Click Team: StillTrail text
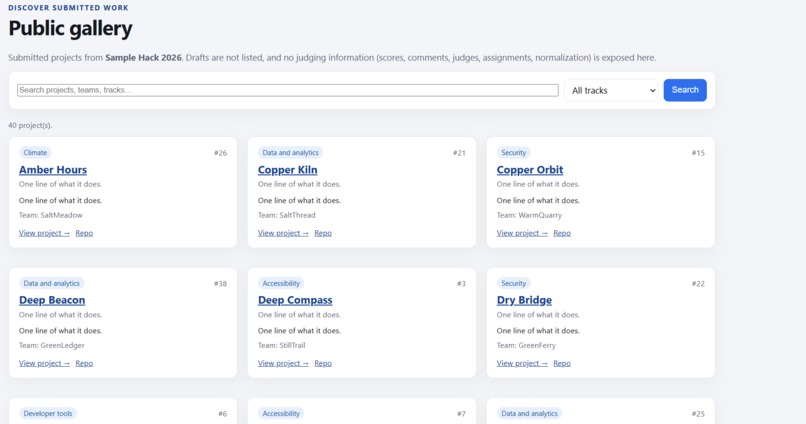Image resolution: width=806 pixels, height=424 pixels. point(281,345)
